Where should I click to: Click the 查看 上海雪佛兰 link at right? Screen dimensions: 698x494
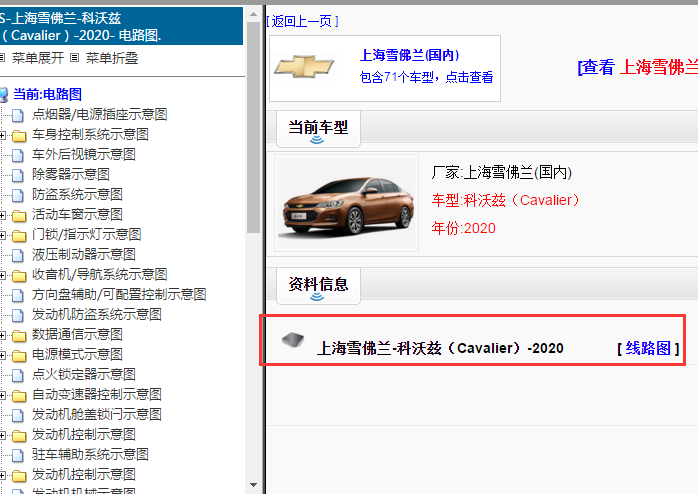coord(637,67)
